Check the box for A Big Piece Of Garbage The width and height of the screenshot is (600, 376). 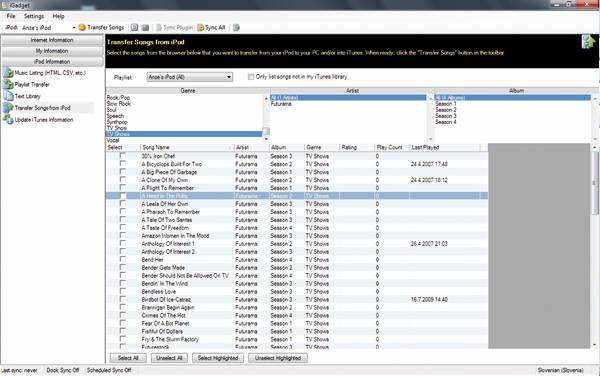(122, 172)
